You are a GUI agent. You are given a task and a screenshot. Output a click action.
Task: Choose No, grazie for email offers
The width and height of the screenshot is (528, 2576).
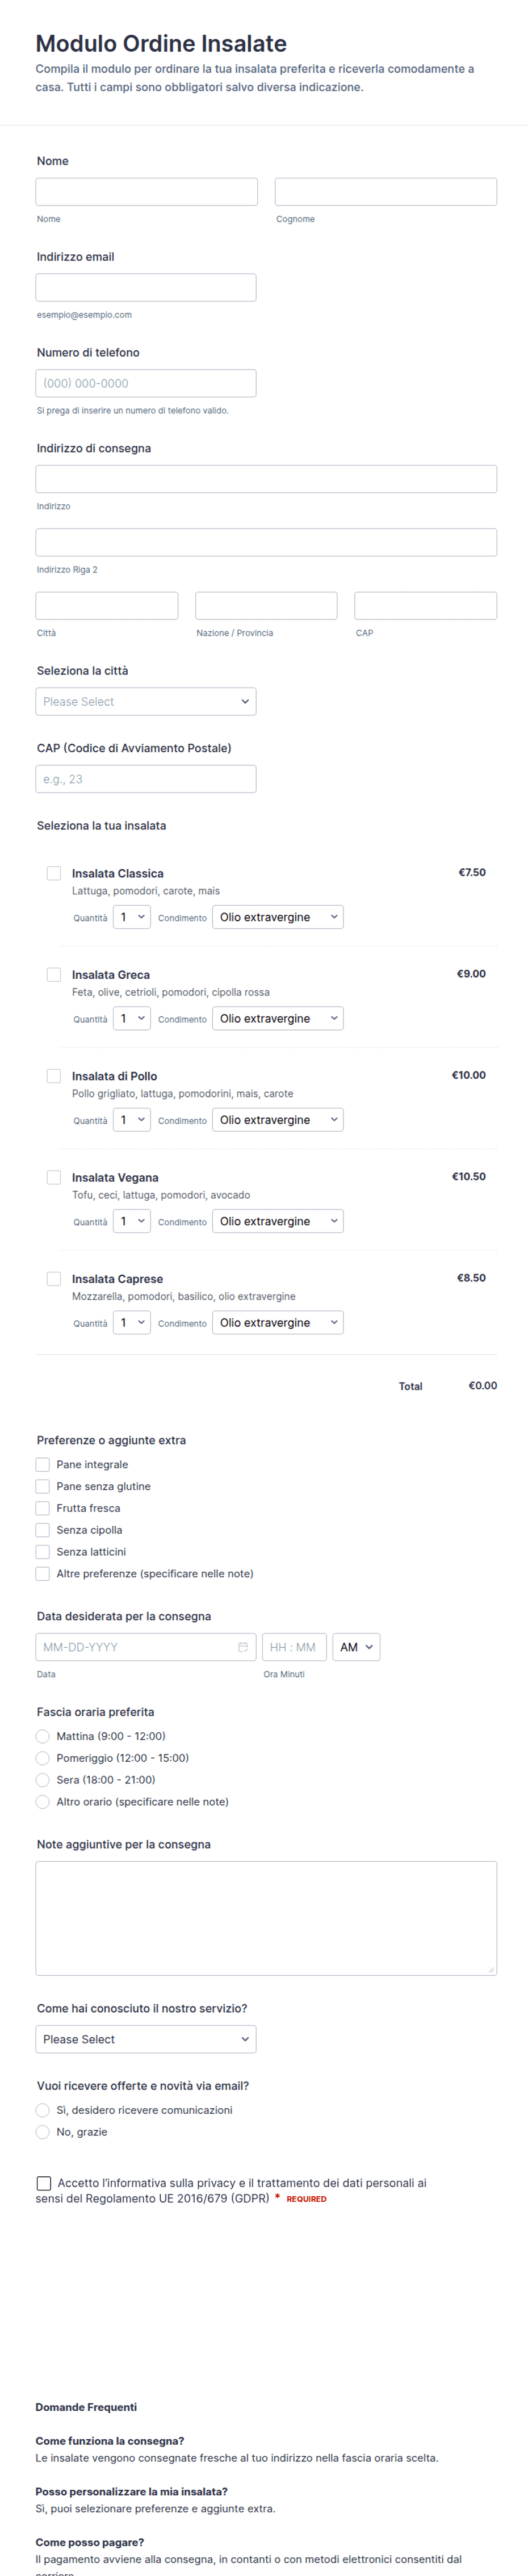pyautogui.click(x=42, y=2132)
